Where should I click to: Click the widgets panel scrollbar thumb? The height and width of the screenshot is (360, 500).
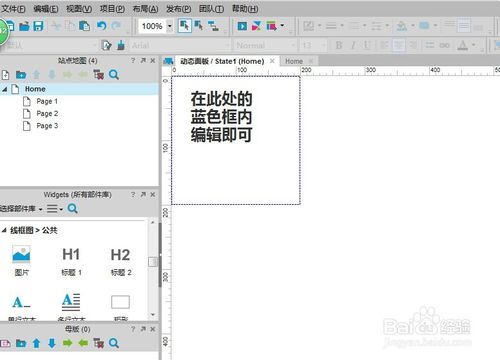tap(153, 262)
